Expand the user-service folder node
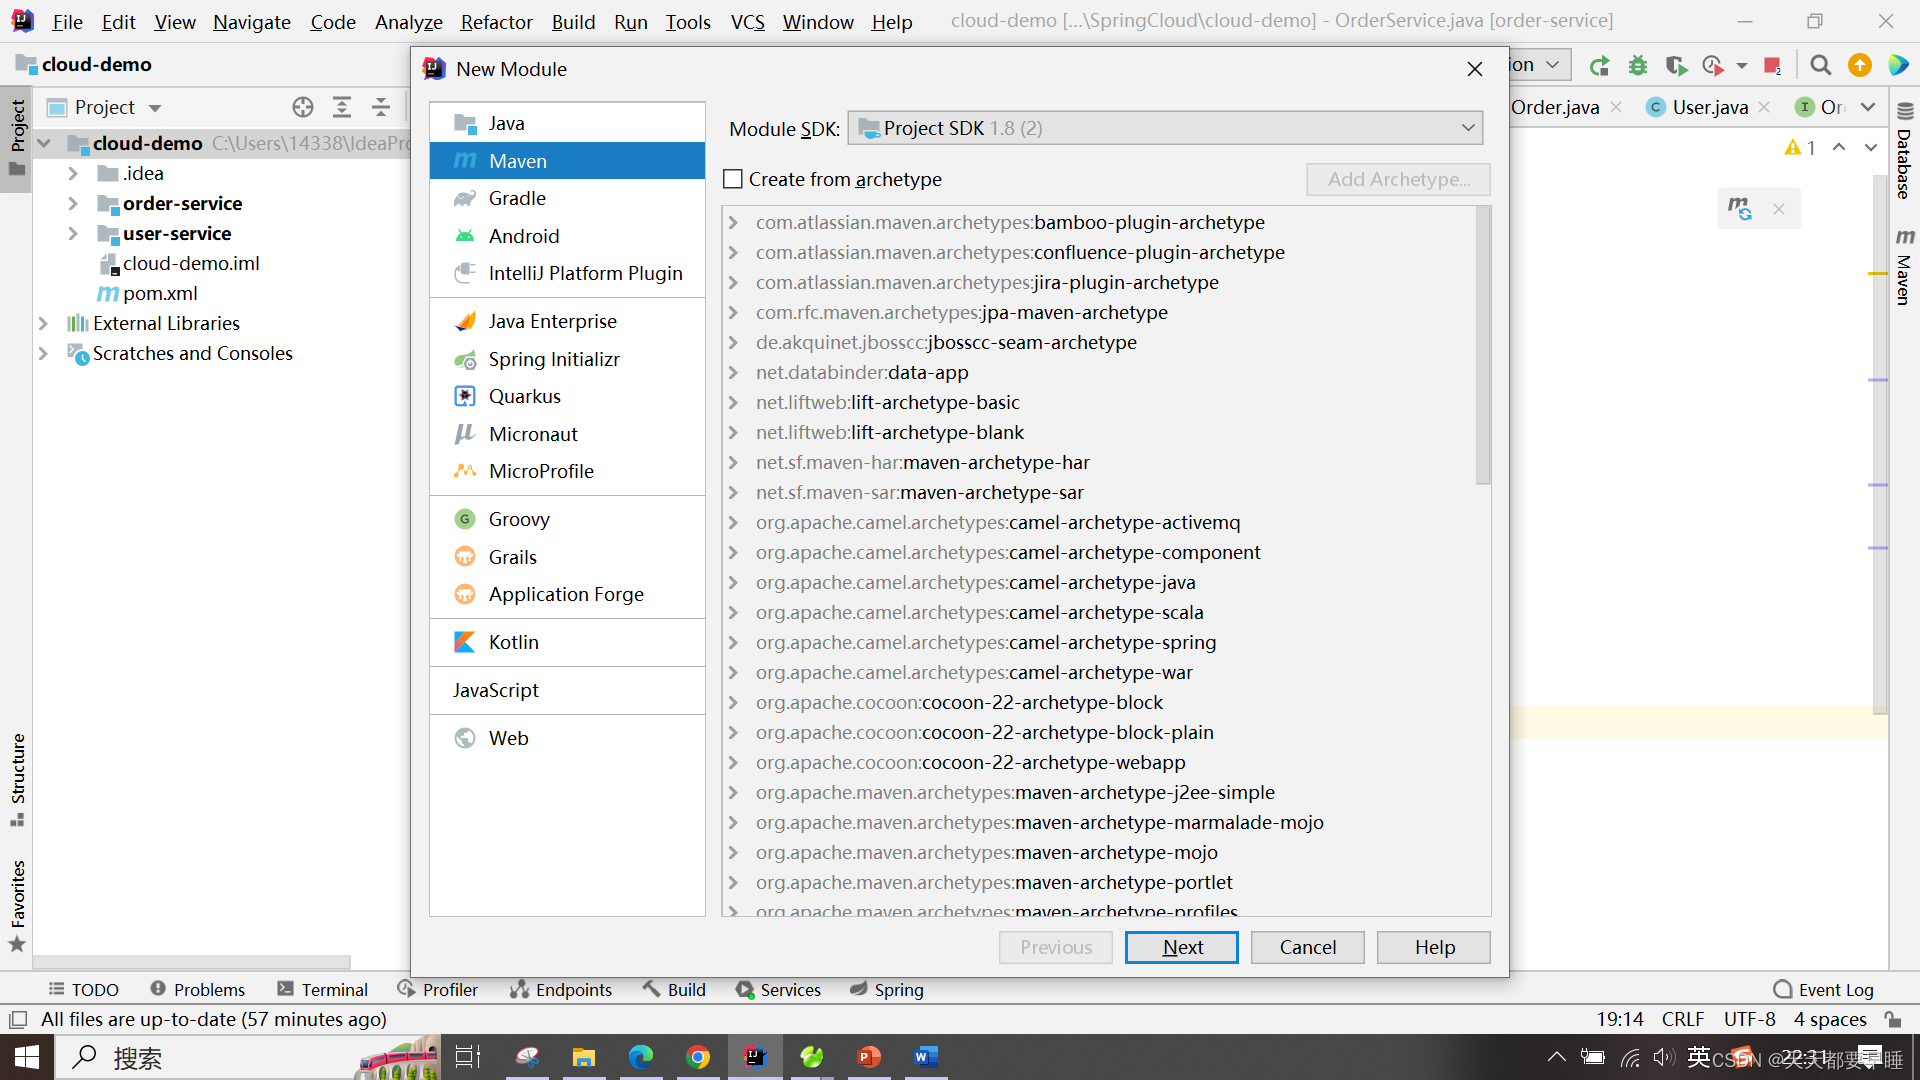Image resolution: width=1920 pixels, height=1080 pixels. coord(73,233)
